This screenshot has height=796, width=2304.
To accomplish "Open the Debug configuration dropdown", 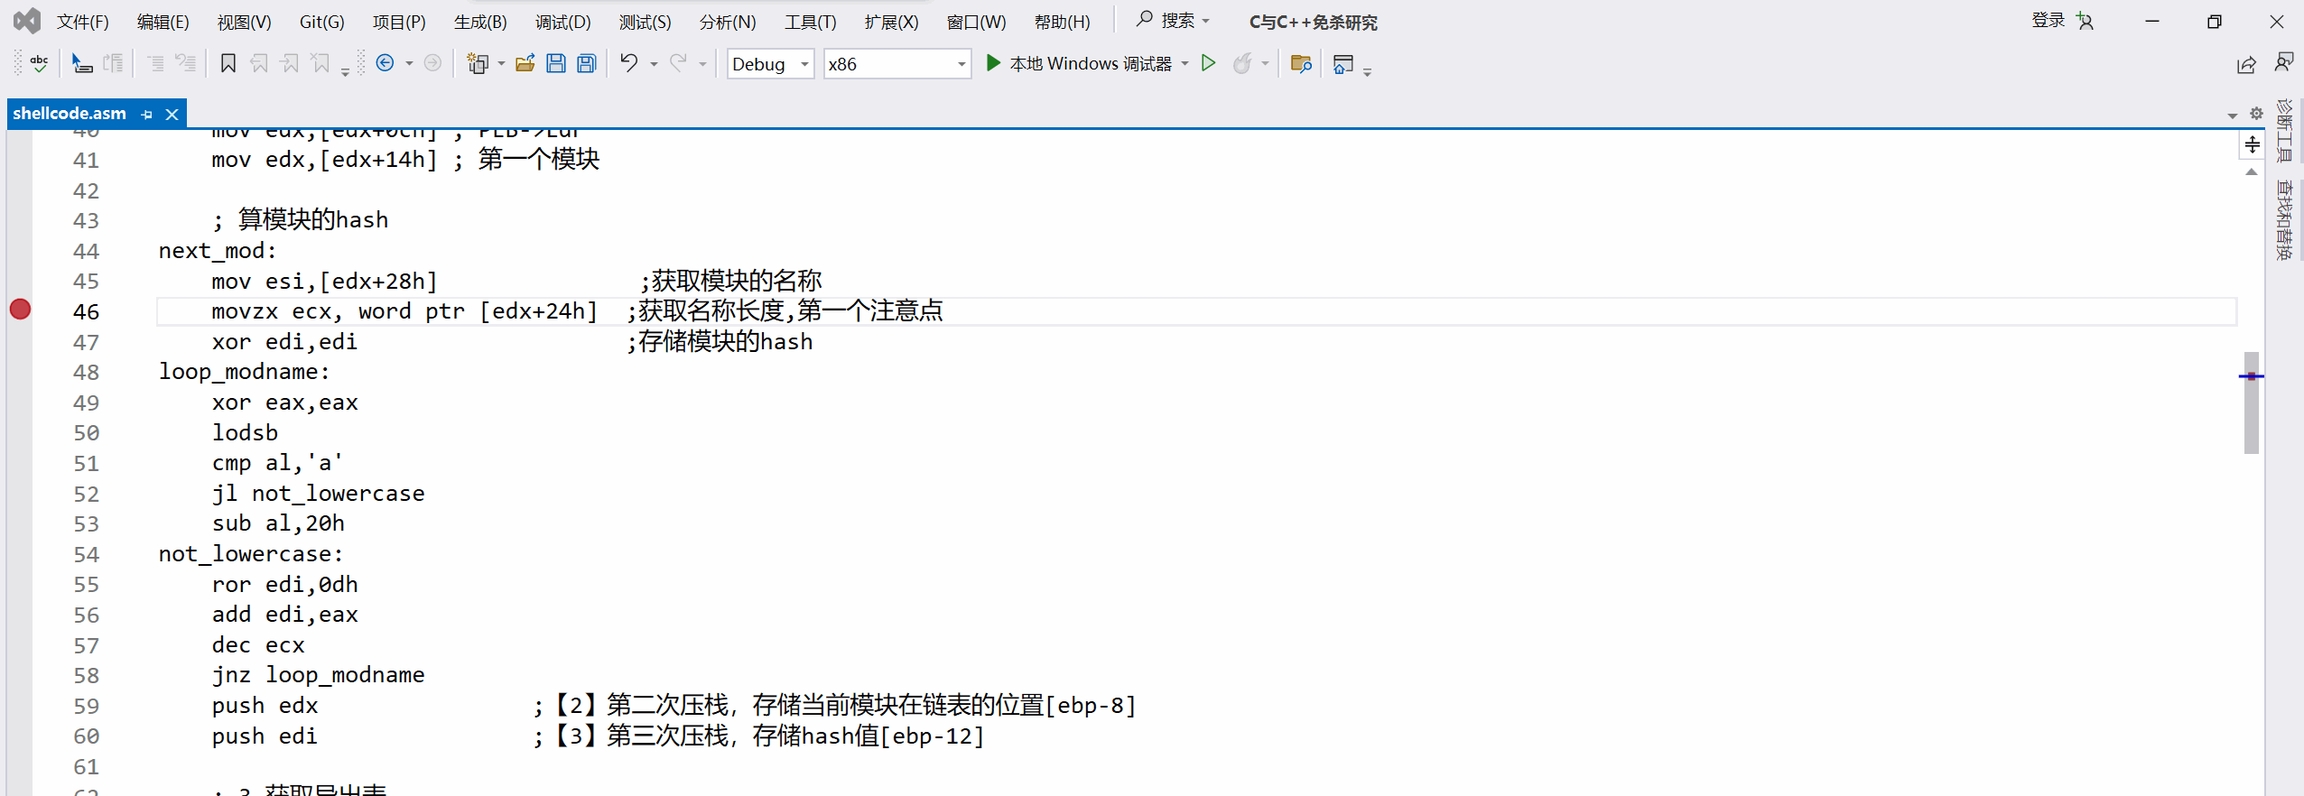I will pos(770,64).
